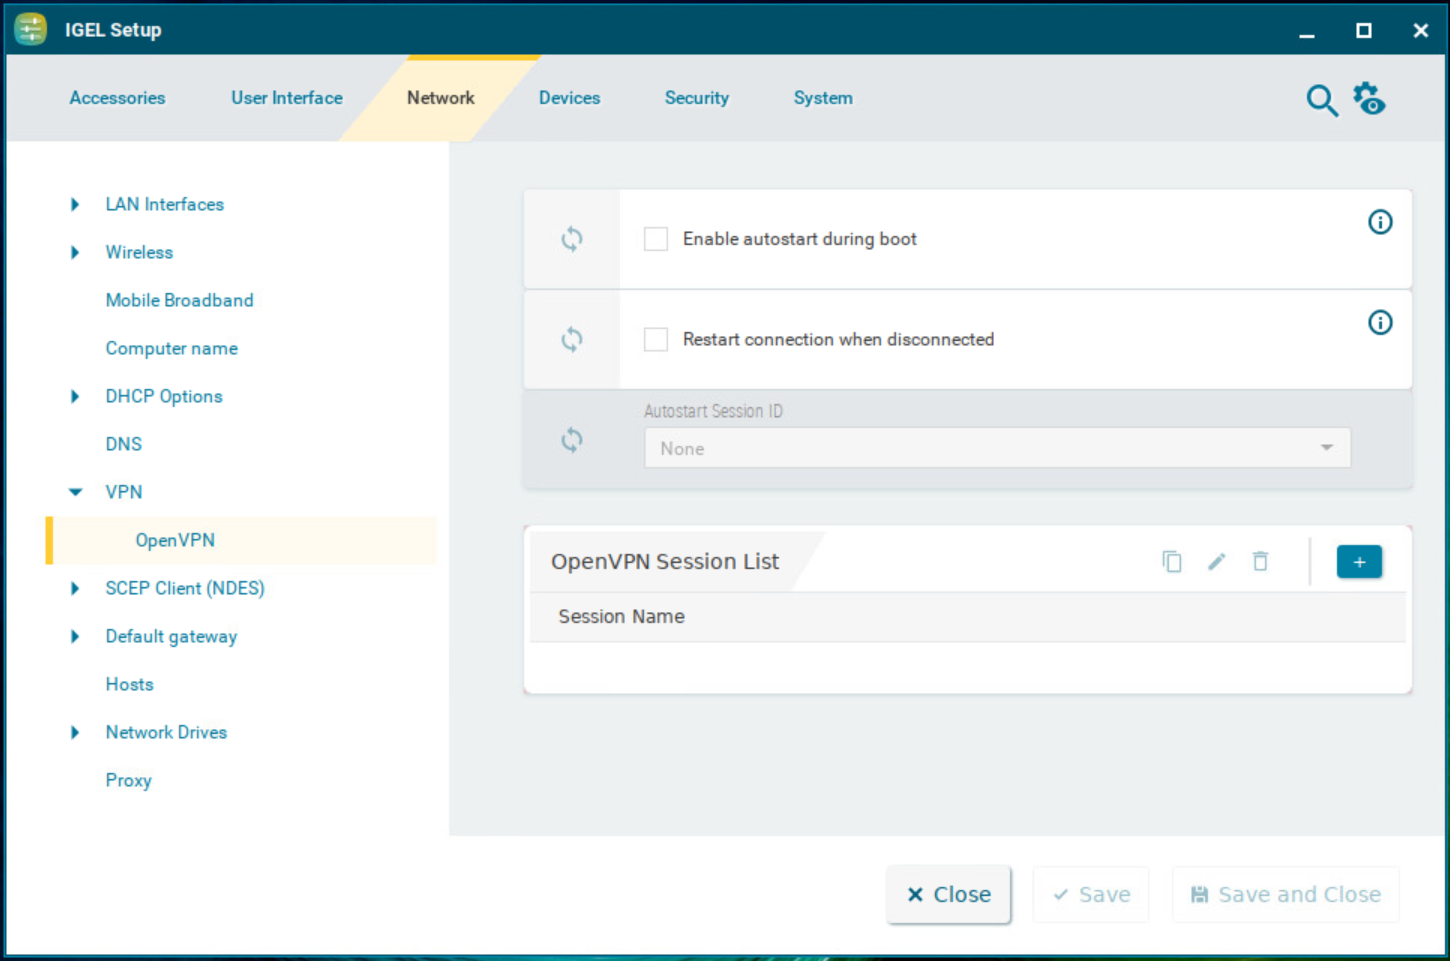1450x961 pixels.
Task: Click the search magnifier icon
Action: (1321, 100)
